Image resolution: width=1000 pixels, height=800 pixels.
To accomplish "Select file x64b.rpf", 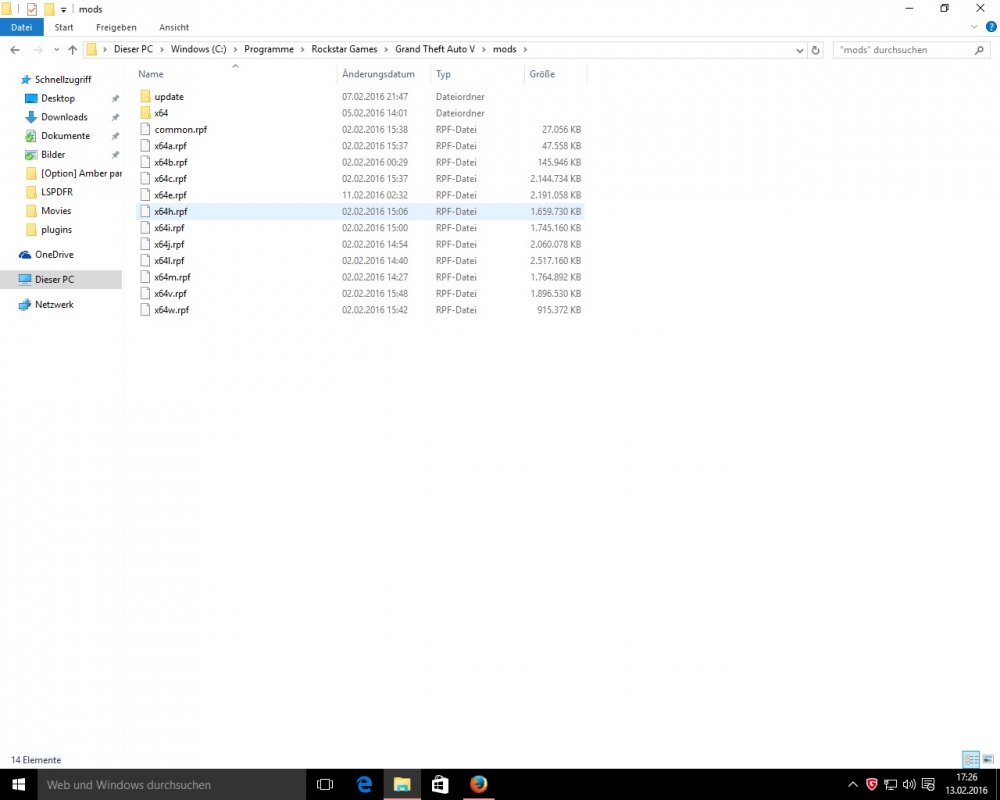I will click(x=170, y=162).
